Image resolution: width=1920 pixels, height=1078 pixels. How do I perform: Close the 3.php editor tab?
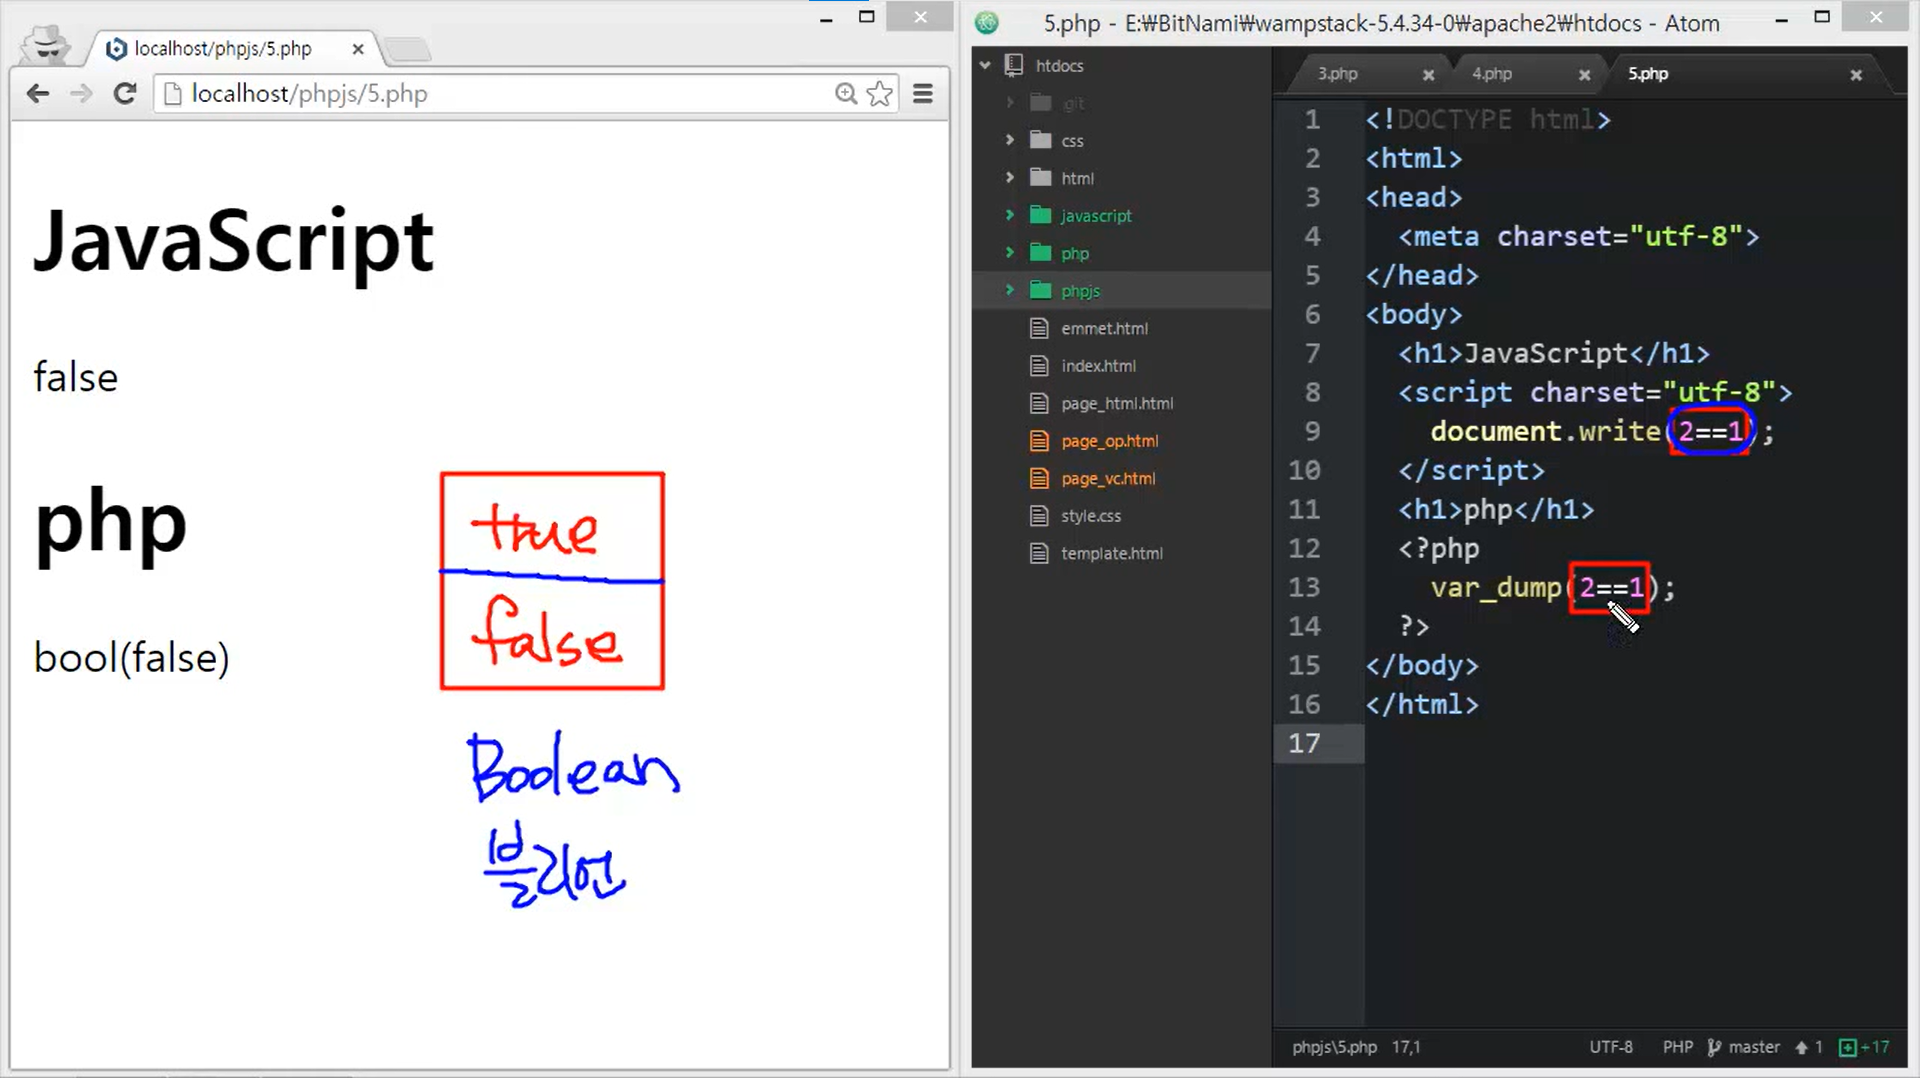1428,75
